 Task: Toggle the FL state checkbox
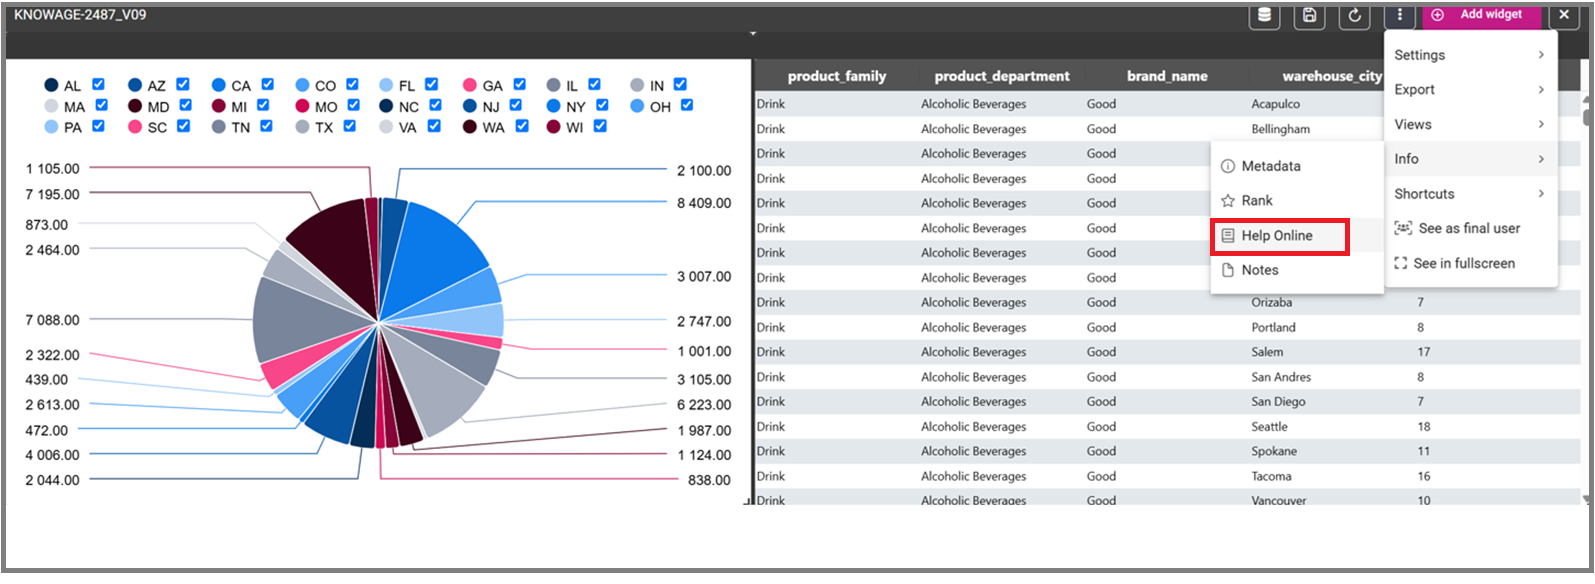tap(431, 85)
